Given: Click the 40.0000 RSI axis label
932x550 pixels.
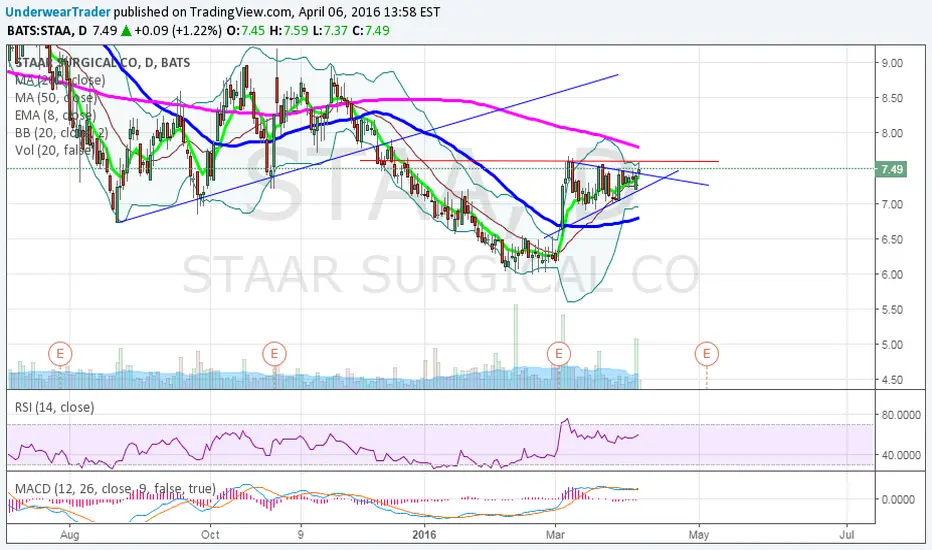Looking at the screenshot, I should click(x=901, y=455).
